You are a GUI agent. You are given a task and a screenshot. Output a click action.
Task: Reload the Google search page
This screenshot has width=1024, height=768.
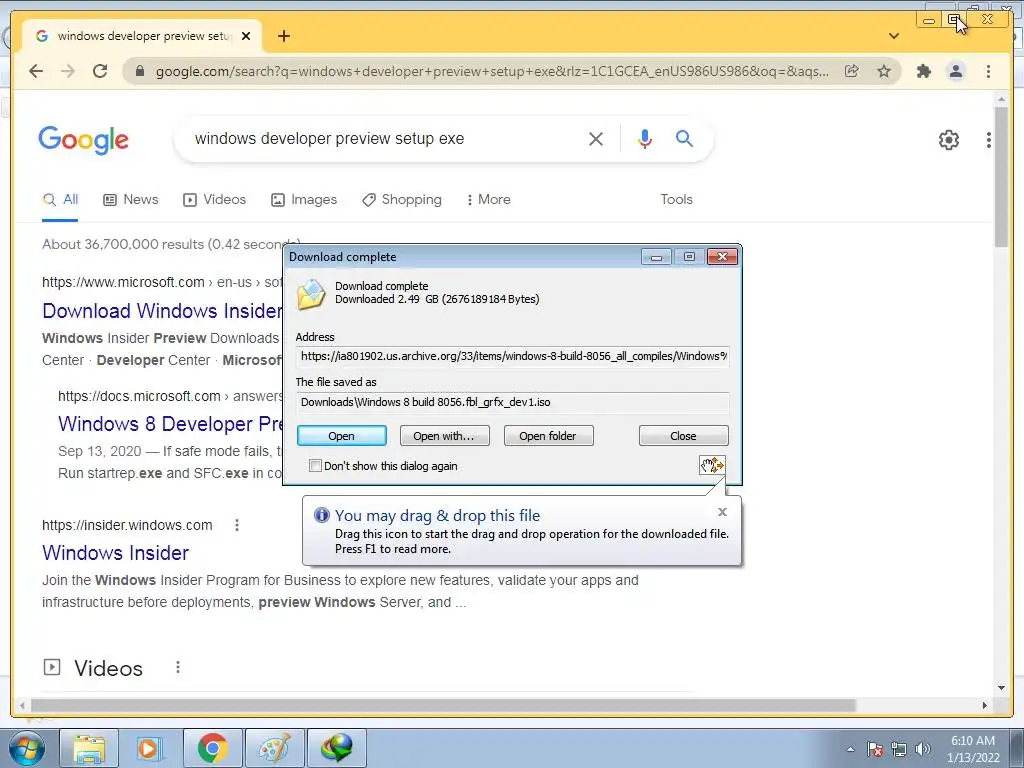[100, 71]
